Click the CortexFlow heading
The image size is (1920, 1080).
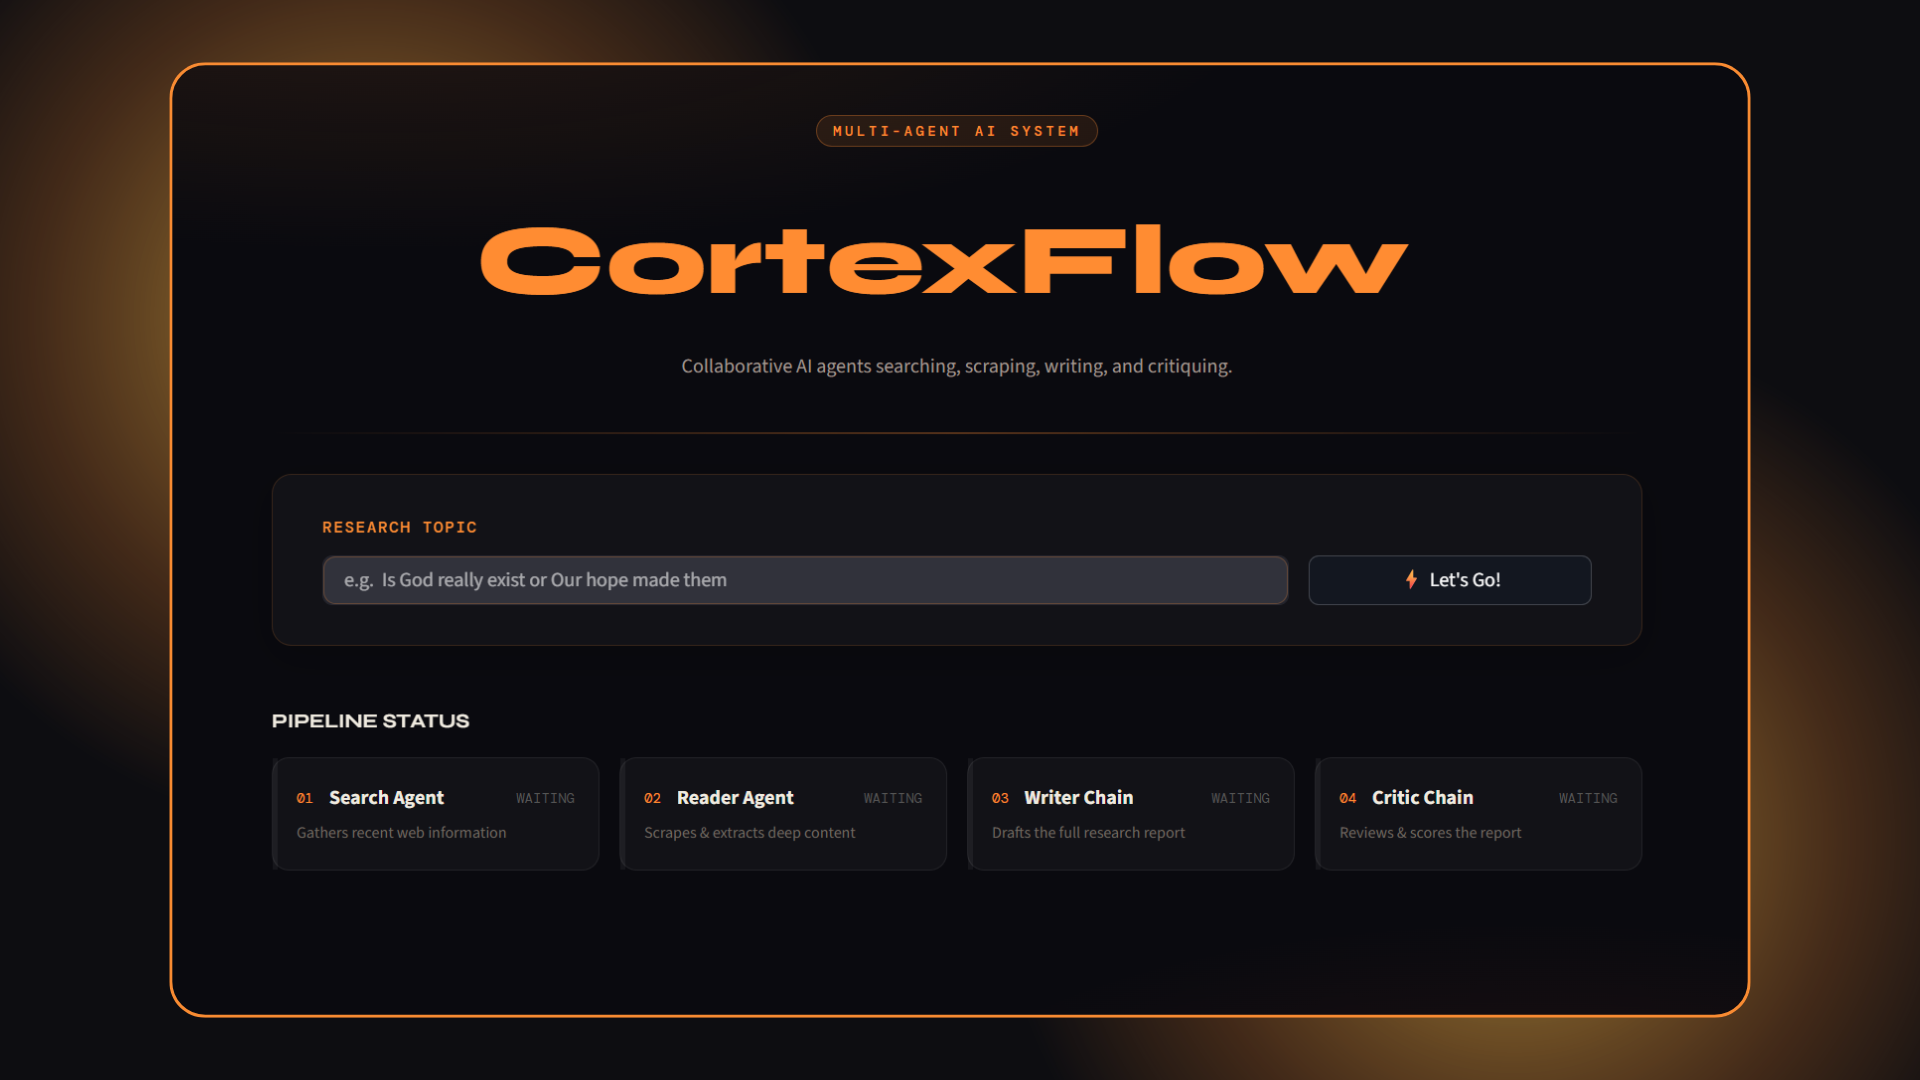pyautogui.click(x=944, y=261)
